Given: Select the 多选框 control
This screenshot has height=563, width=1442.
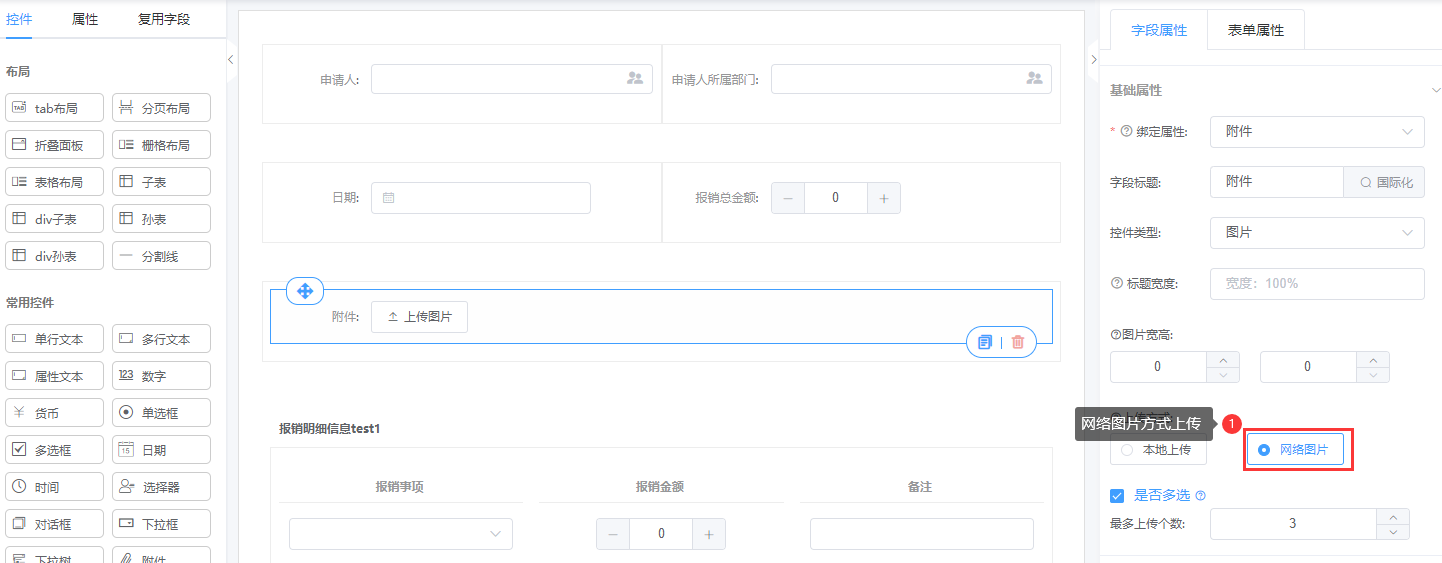Looking at the screenshot, I should (54, 450).
